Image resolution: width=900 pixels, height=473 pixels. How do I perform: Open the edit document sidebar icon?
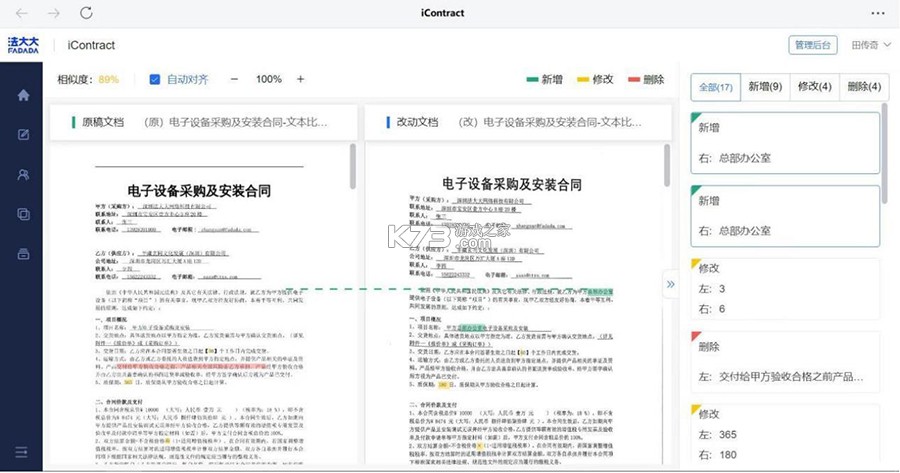[23, 135]
